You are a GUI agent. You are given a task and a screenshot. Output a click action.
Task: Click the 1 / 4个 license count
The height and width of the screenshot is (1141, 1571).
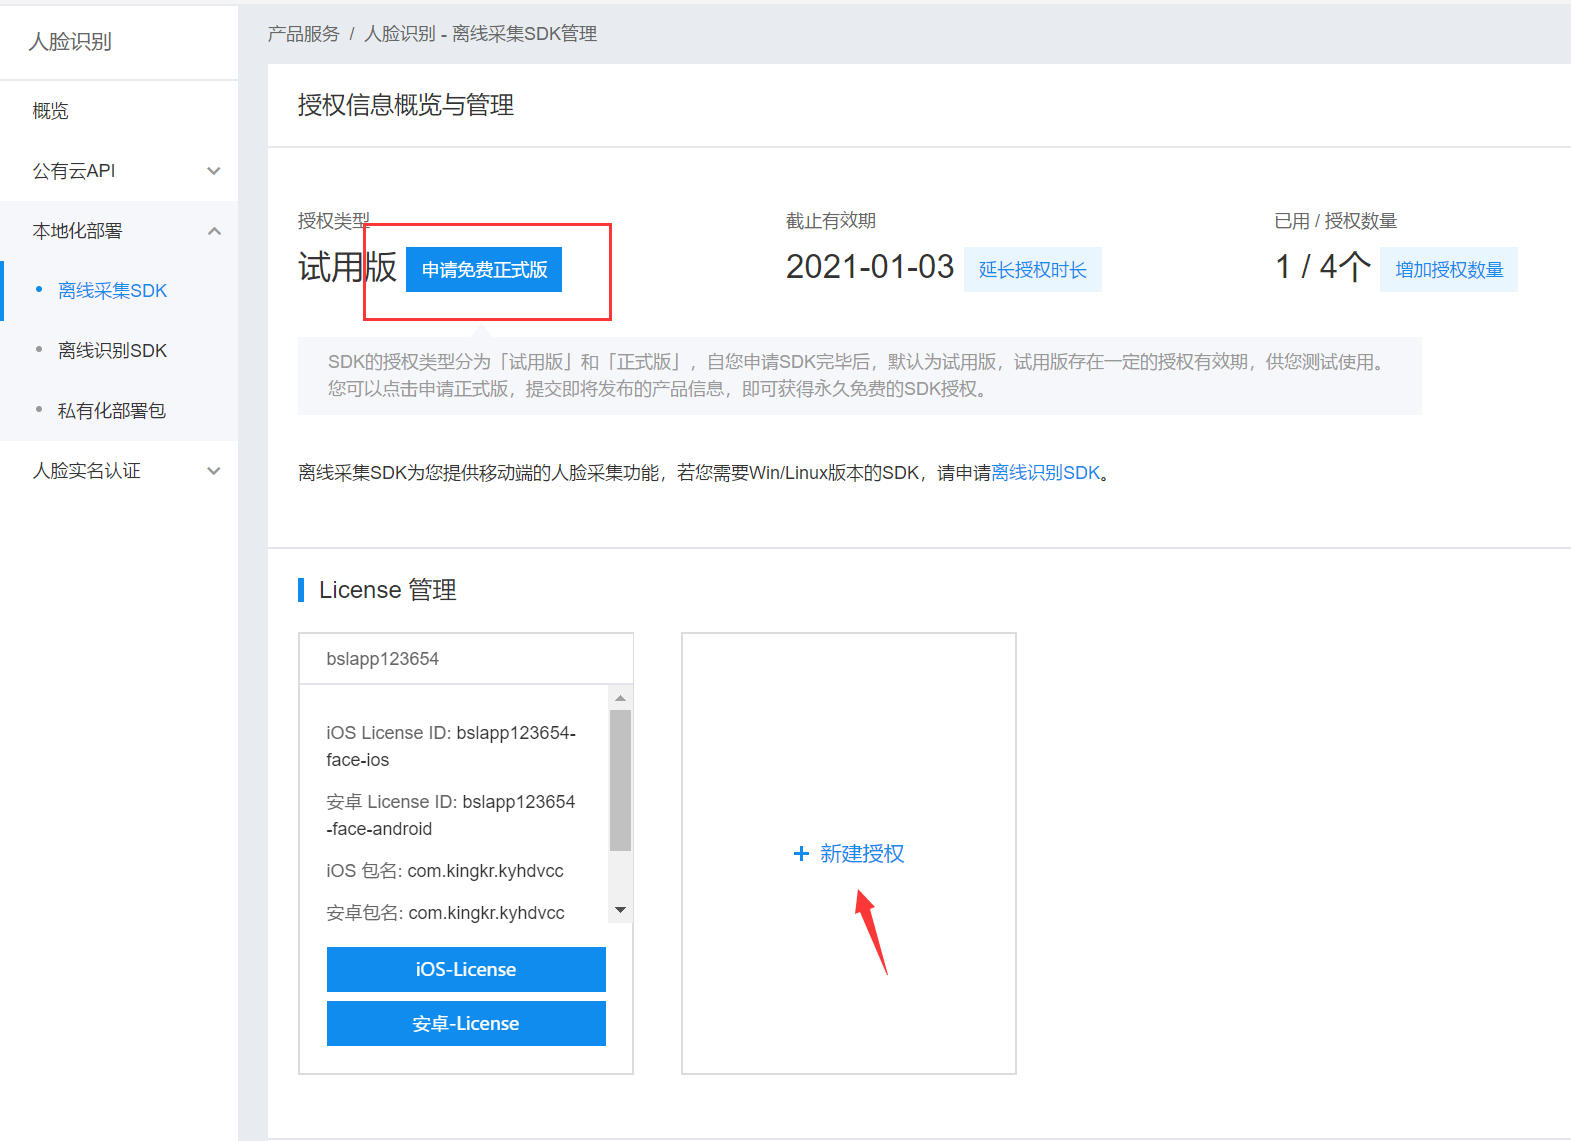click(x=1323, y=267)
